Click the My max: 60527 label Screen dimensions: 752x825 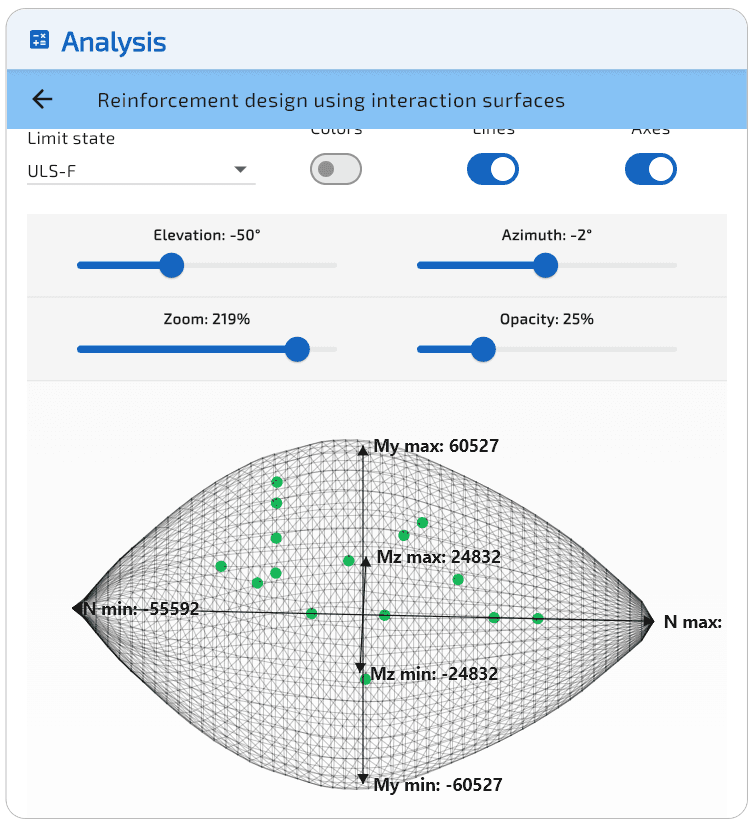(x=435, y=446)
